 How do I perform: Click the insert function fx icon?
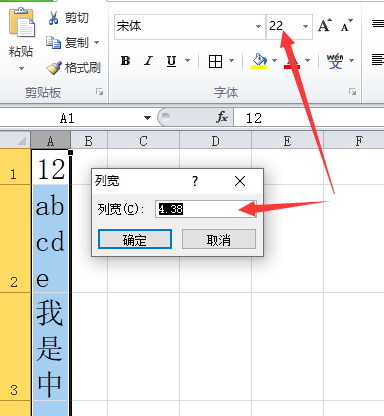pos(222,117)
